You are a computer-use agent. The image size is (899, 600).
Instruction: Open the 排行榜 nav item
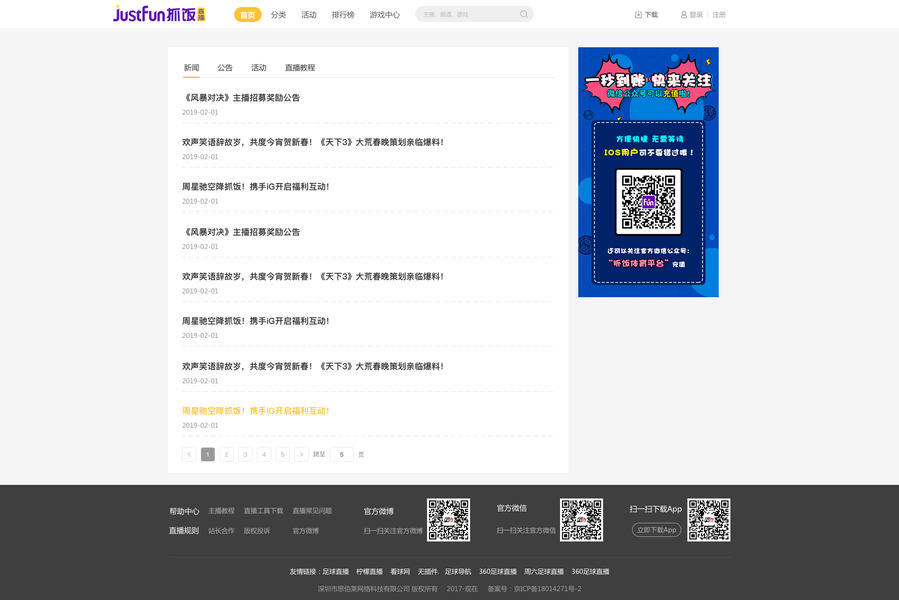pyautogui.click(x=343, y=14)
